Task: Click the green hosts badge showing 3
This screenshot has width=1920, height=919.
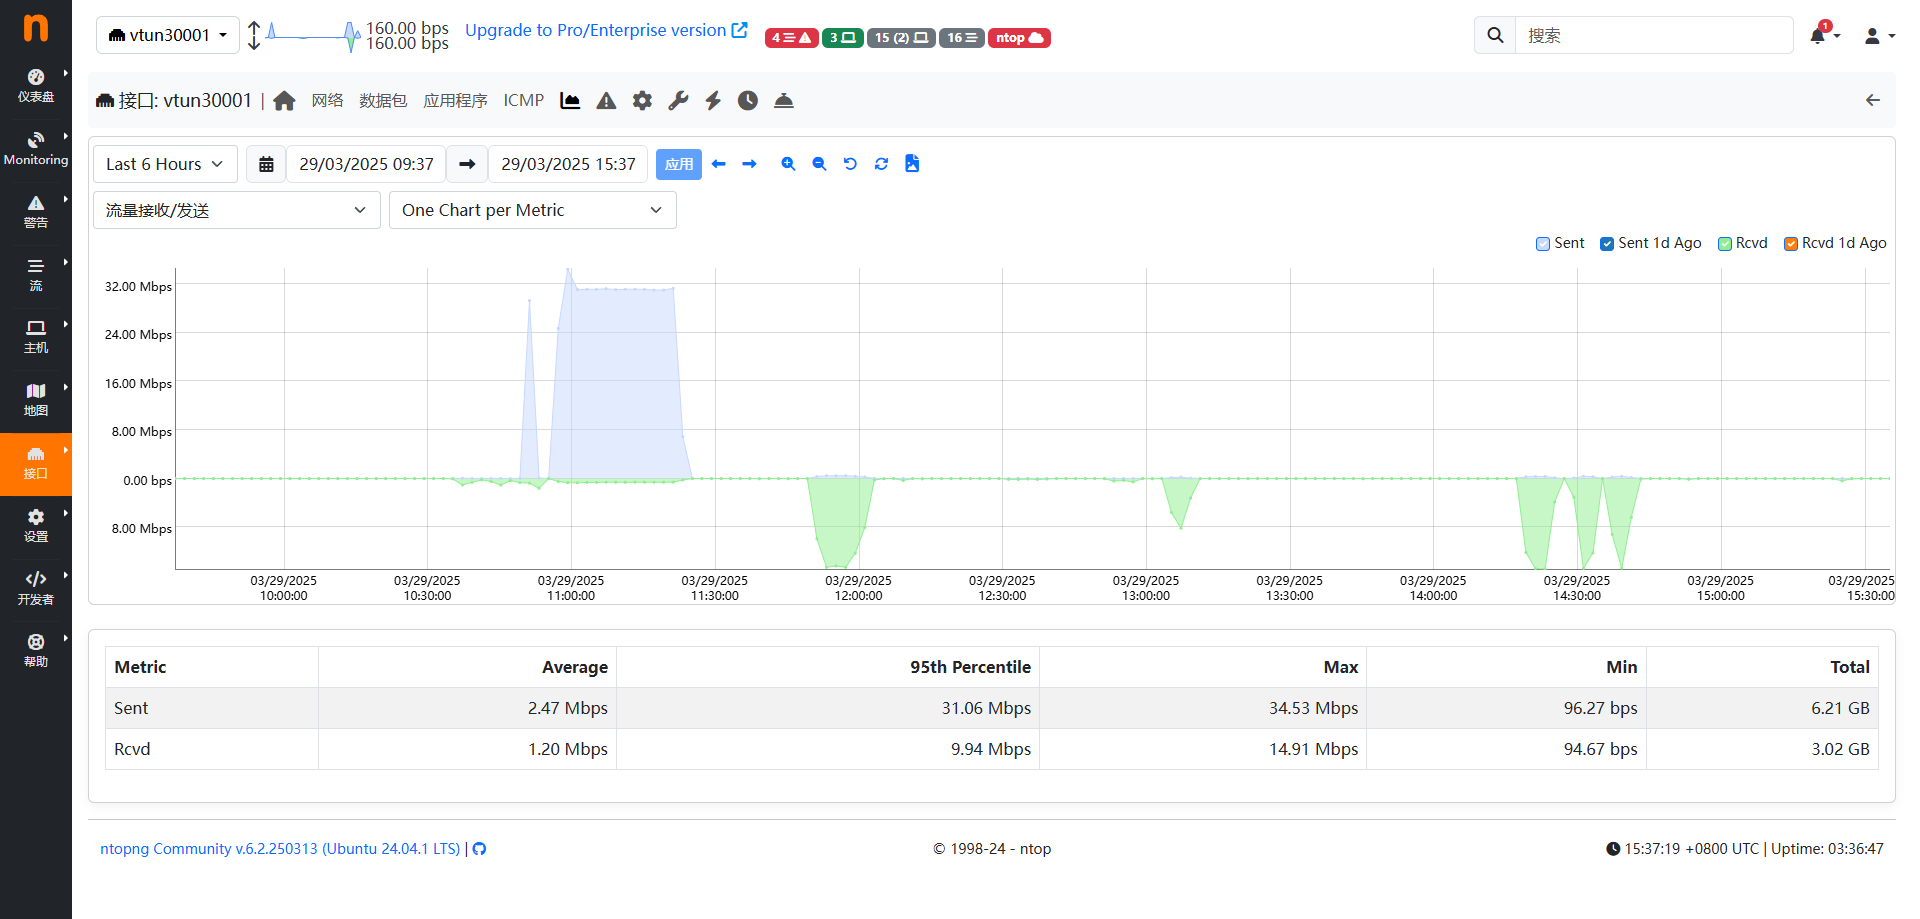Action: (x=842, y=38)
